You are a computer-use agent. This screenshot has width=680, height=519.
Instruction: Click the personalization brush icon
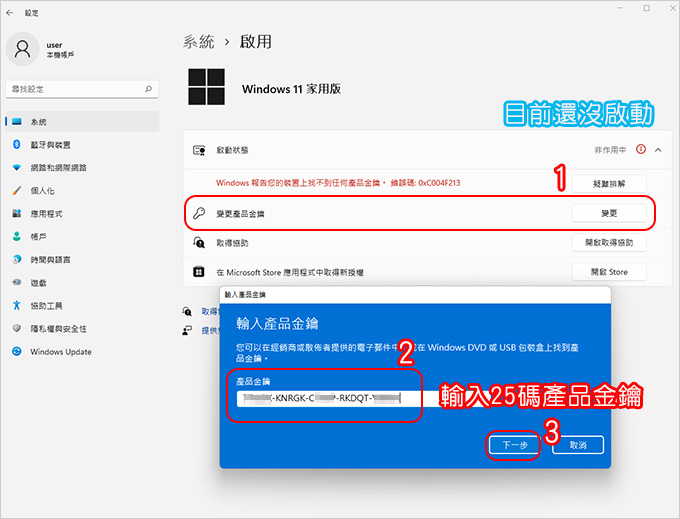(17, 190)
